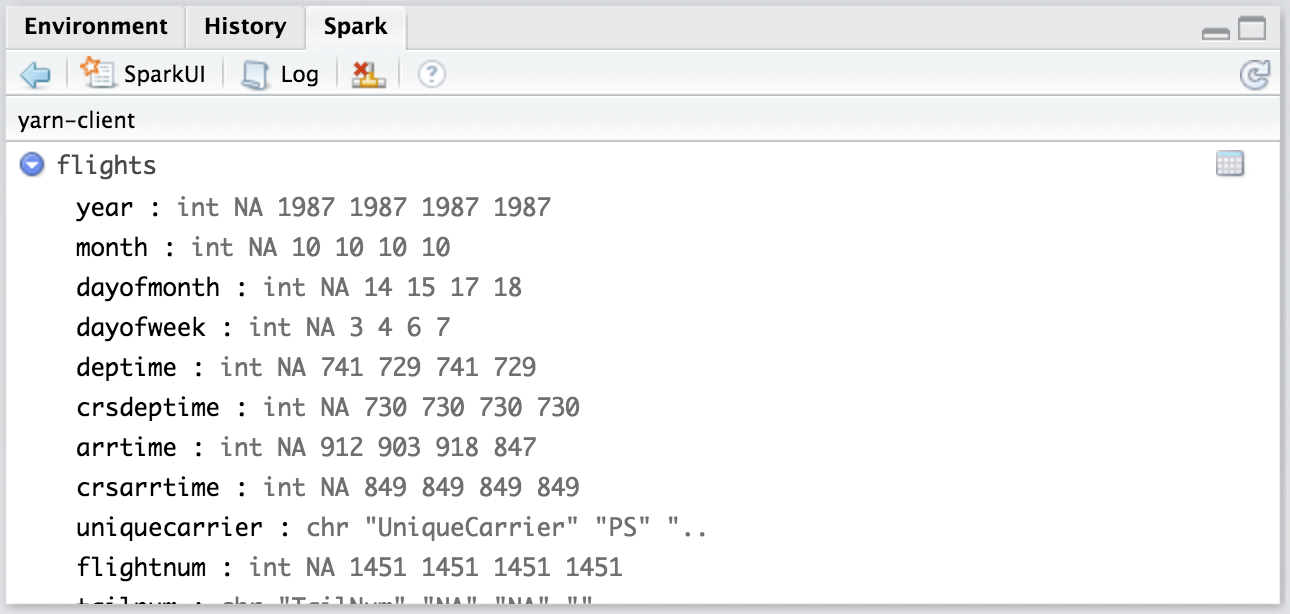Viewport: 1290px width, 614px height.
Task: Open the Spark Log
Action: tap(281, 75)
